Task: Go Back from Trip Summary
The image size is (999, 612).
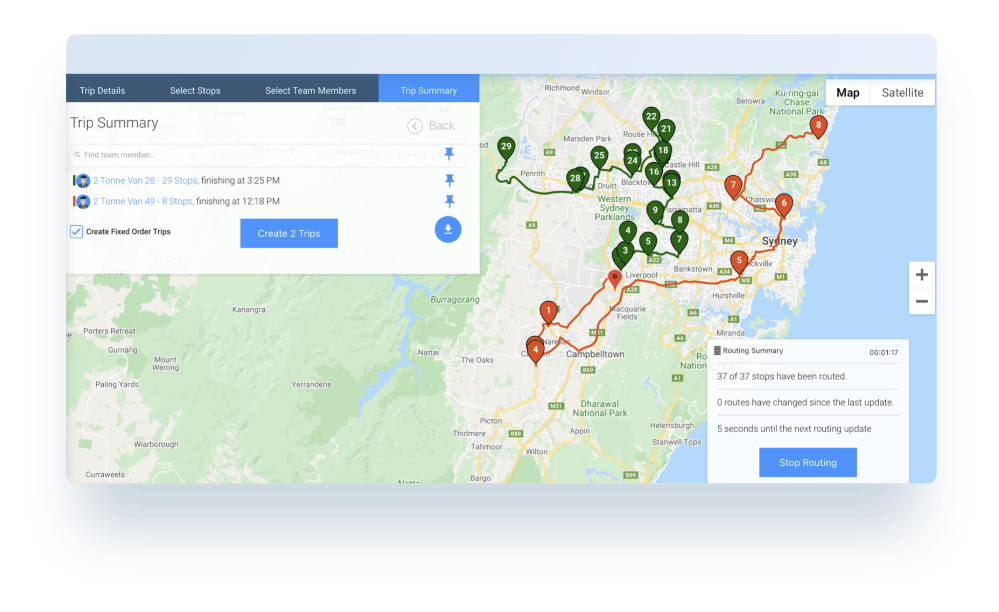Action: pyautogui.click(x=431, y=126)
